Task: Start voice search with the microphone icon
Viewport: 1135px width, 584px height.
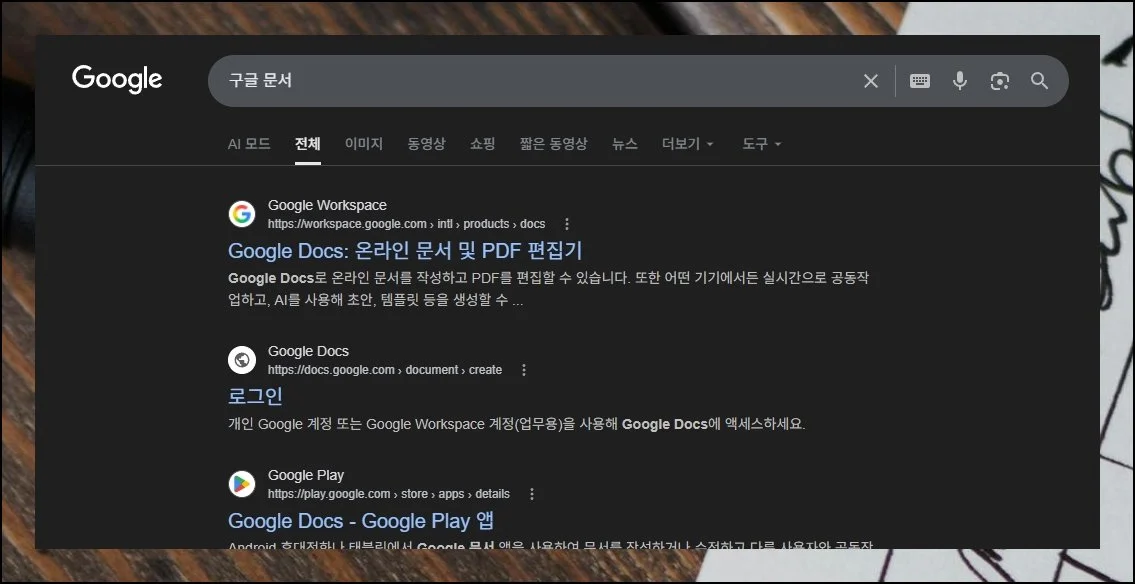Action: (x=959, y=81)
